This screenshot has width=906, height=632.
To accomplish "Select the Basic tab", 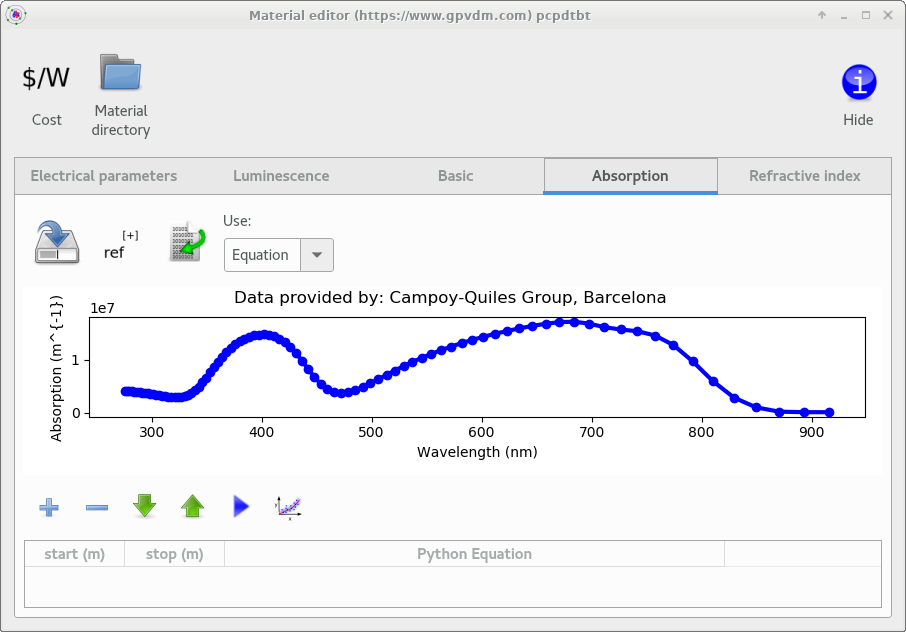I will [x=456, y=176].
